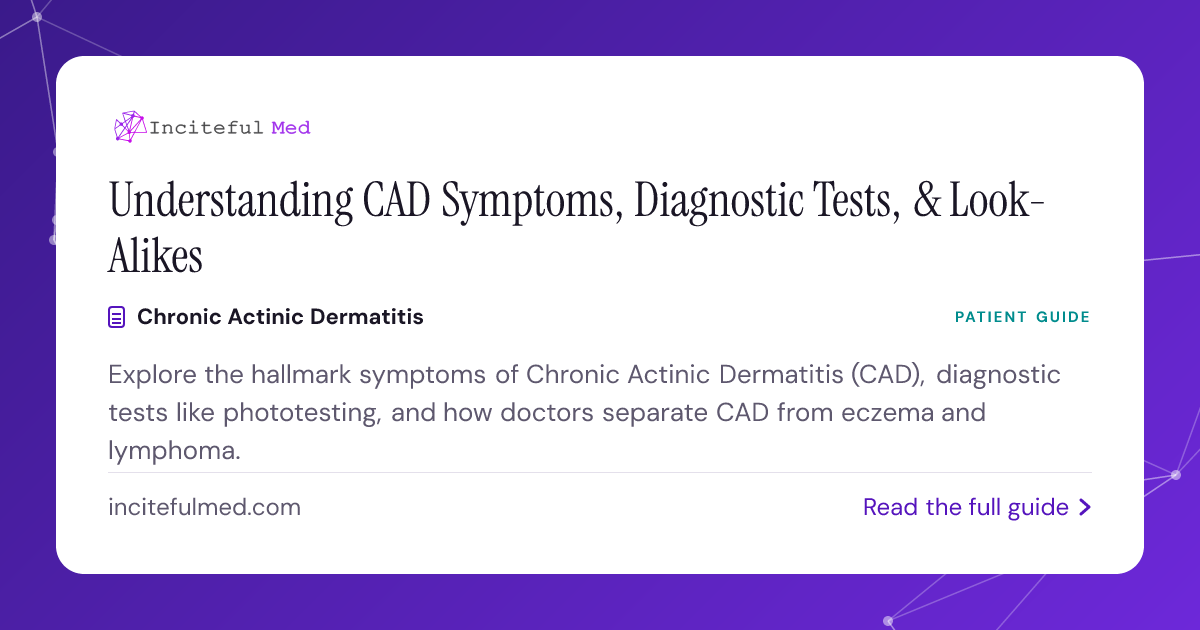
Task: Click the "Inciteful" brand name text
Action: 207,128
